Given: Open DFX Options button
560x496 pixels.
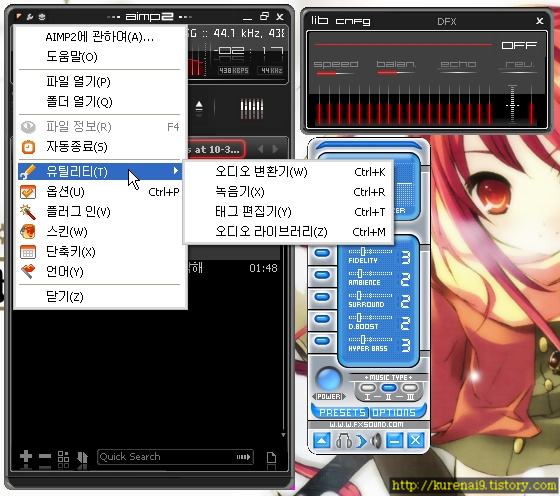Looking at the screenshot, I should (394, 412).
